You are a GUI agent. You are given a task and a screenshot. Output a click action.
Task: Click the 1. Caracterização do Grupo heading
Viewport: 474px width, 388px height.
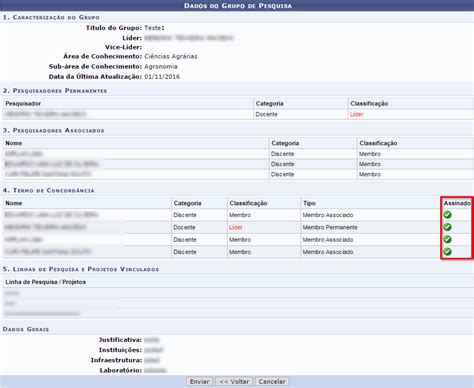pos(51,17)
